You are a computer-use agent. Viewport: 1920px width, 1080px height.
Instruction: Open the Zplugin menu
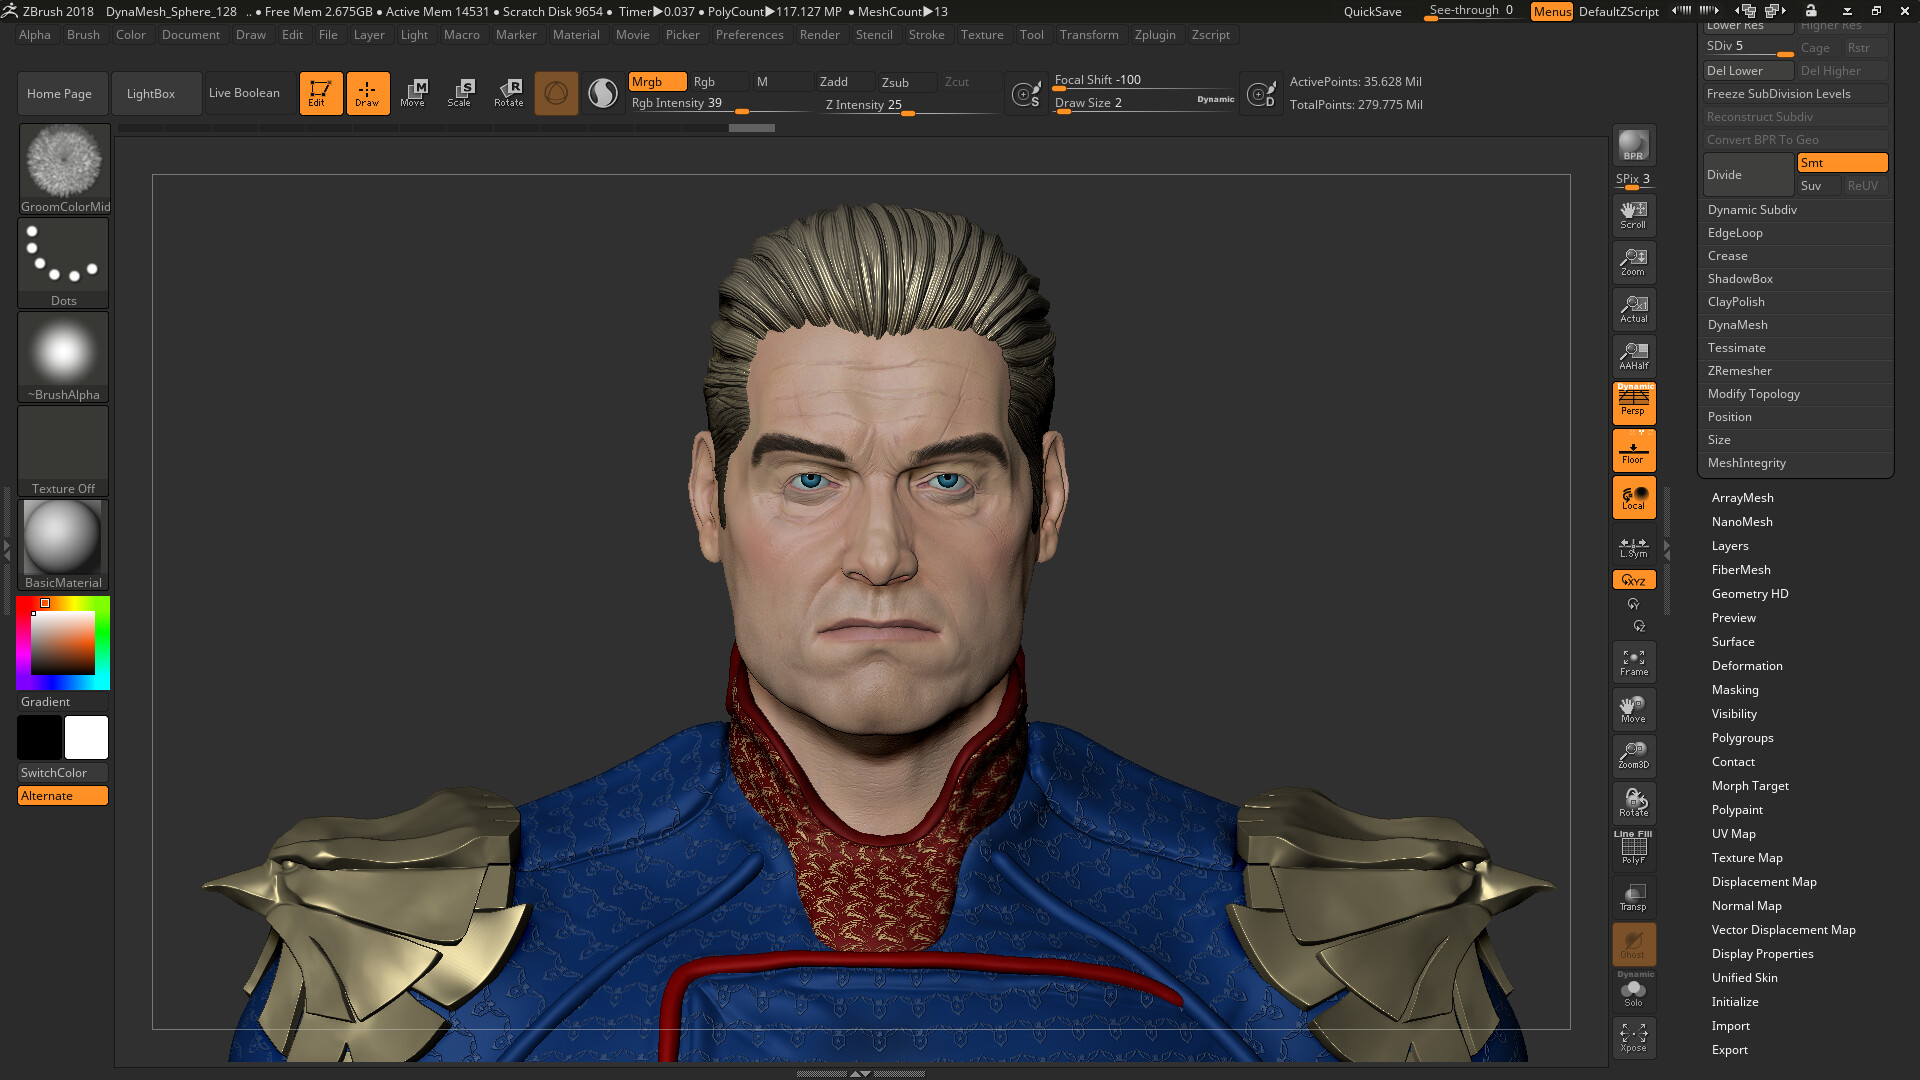click(1155, 35)
